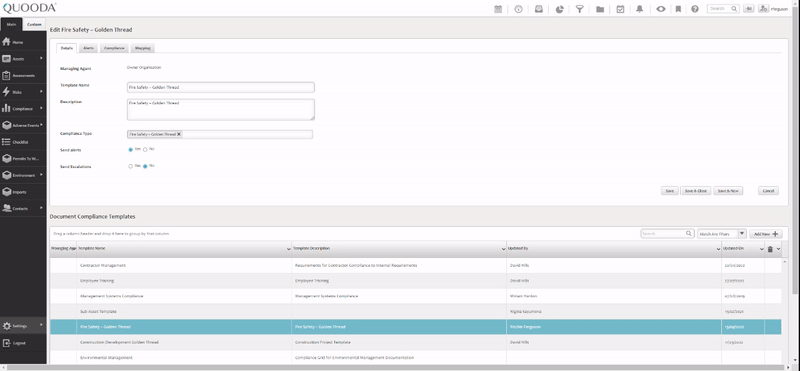
Task: Switch to the Details tab
Action: click(66, 48)
